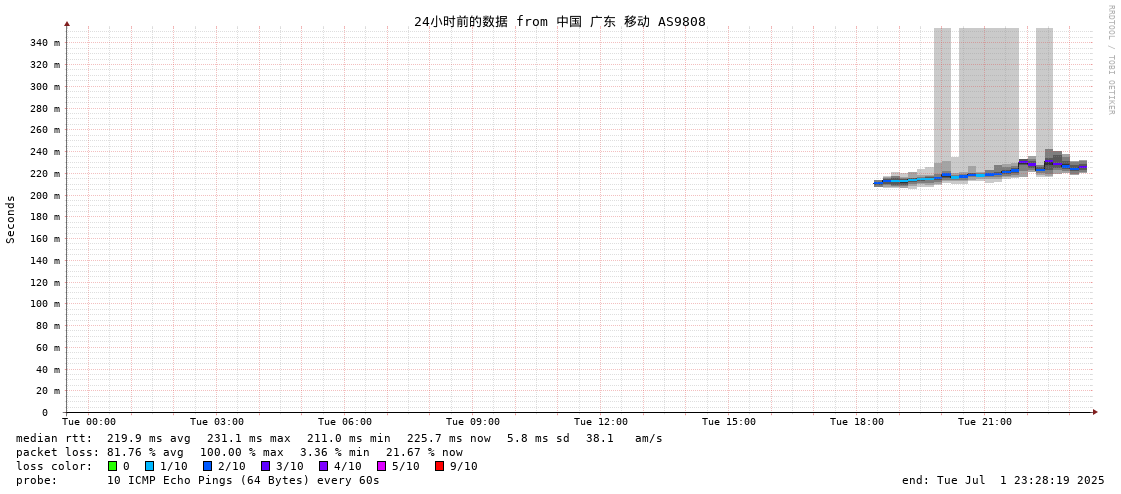Viewport: 1121px width, 494px height.
Task: Click the 280 m y-axis value
Action: pyautogui.click(x=45, y=109)
